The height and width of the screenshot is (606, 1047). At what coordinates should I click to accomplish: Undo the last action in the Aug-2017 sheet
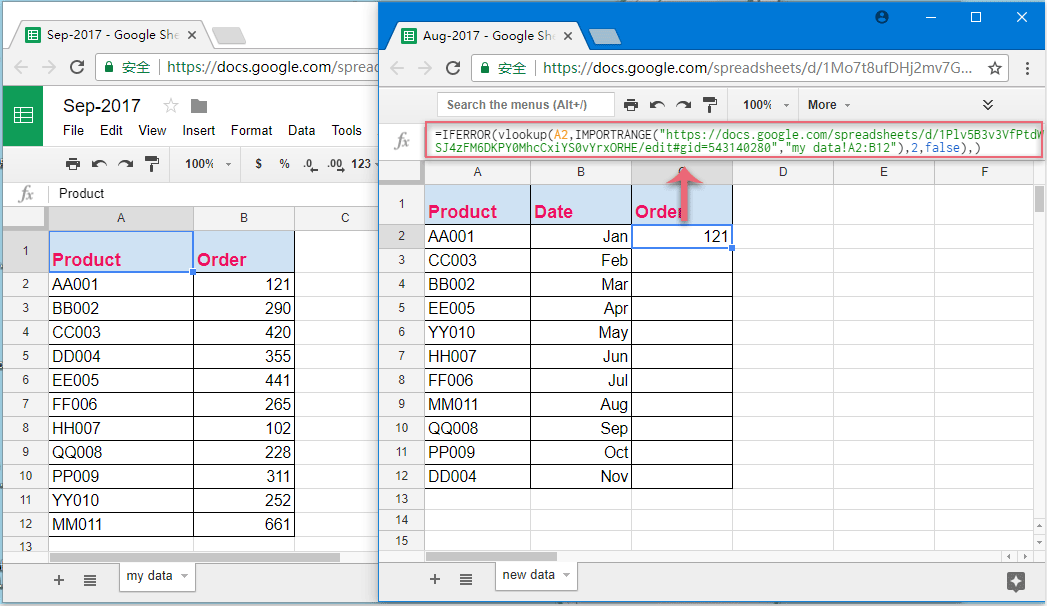657,104
